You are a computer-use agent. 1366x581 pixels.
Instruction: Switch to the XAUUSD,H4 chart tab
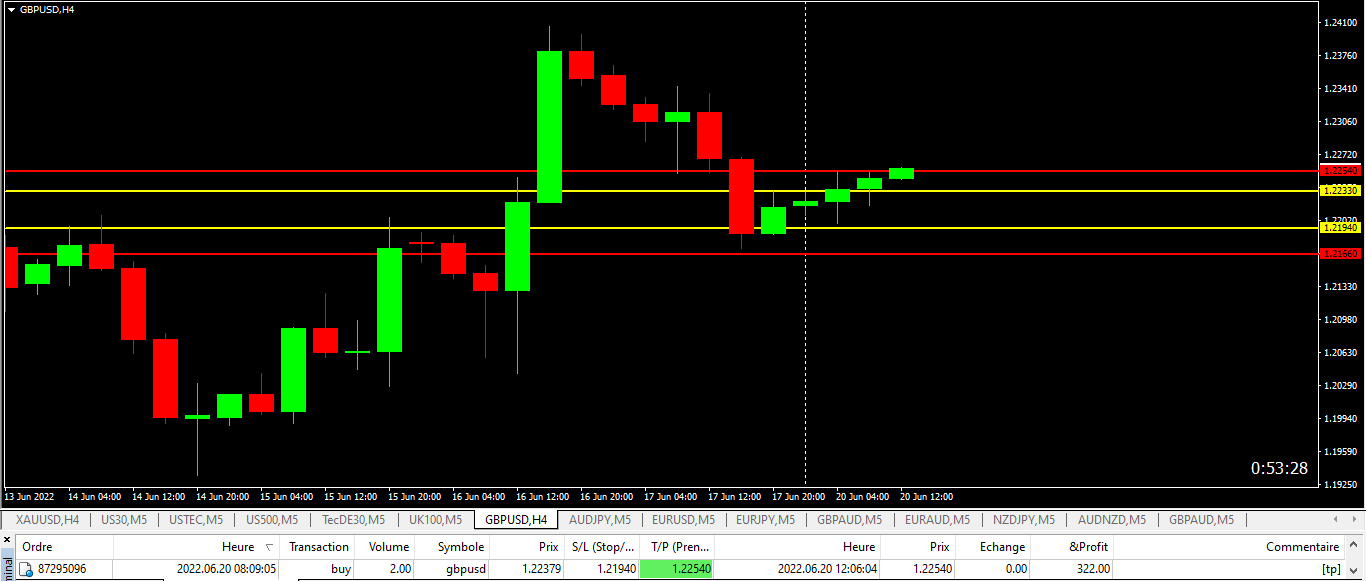tap(48, 520)
